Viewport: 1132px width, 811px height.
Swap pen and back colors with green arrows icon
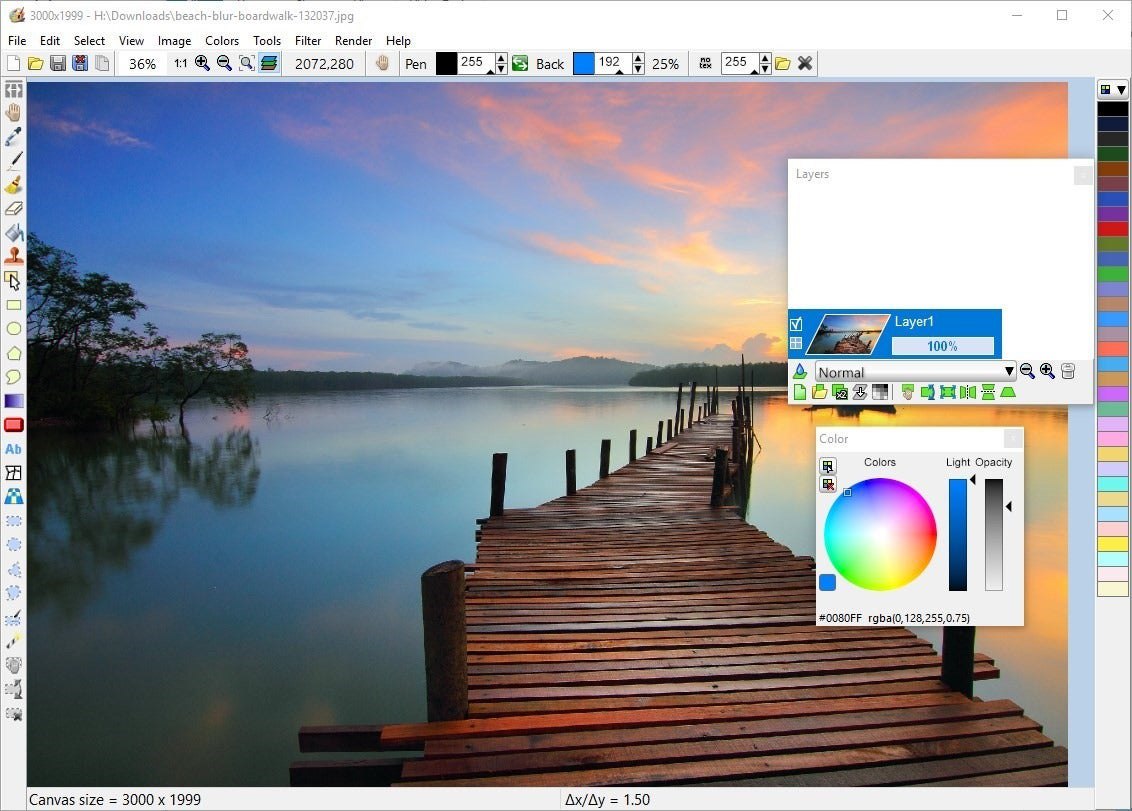tap(520, 64)
